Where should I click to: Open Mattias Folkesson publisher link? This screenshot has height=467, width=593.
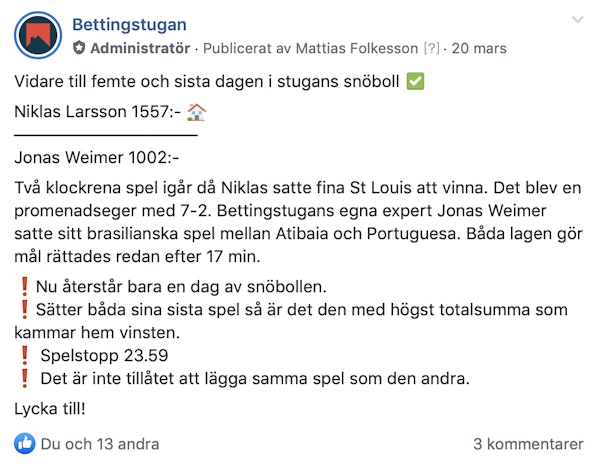357,48
